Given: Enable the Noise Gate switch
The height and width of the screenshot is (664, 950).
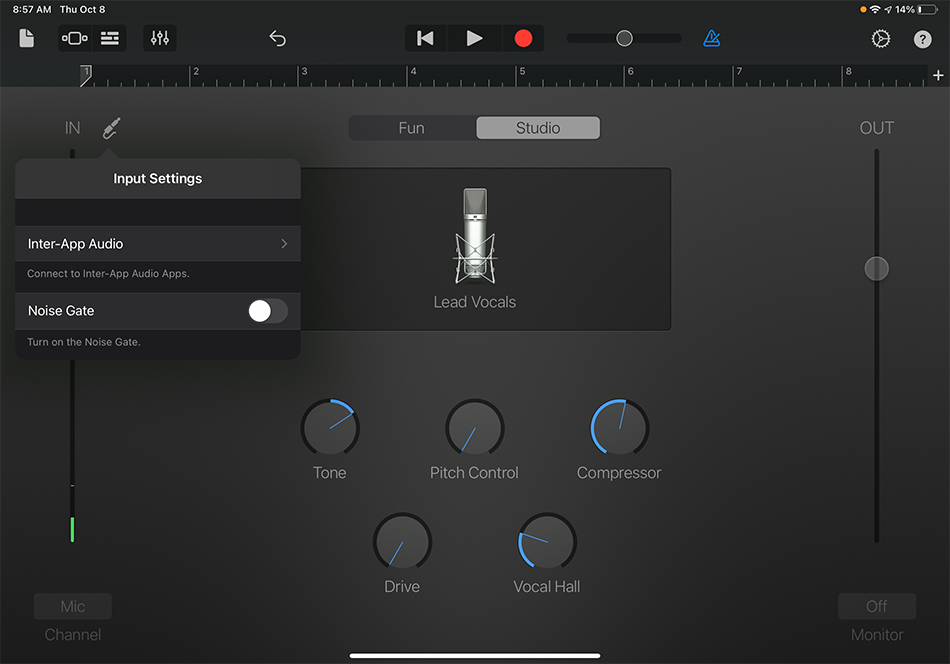Looking at the screenshot, I should click(x=267, y=311).
